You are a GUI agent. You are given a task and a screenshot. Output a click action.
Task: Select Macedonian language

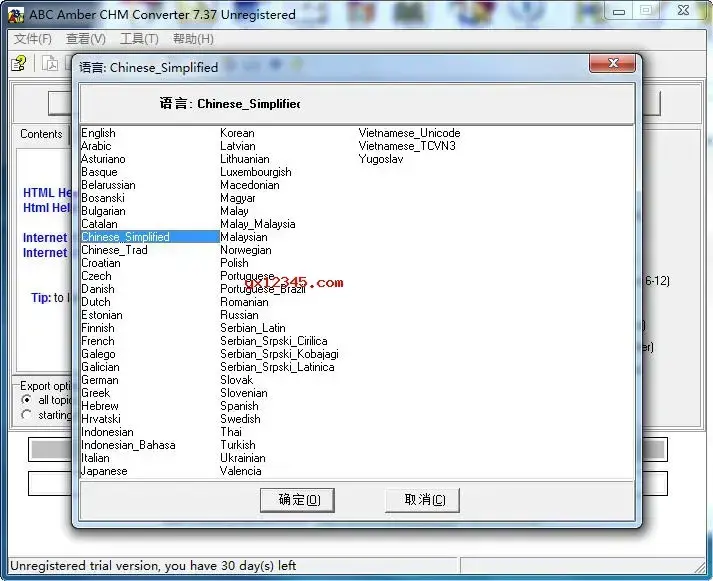[x=250, y=185]
